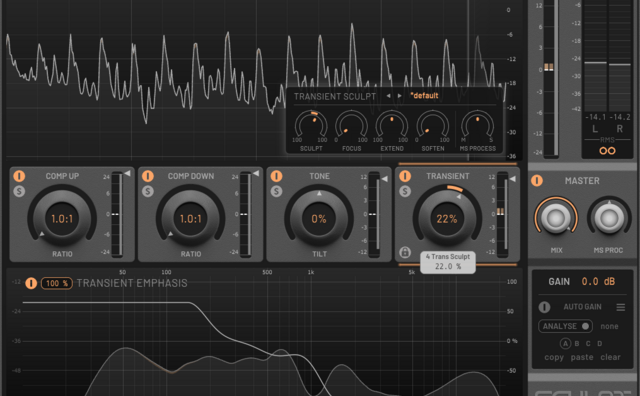Expand the COMP UP meter arrow

coord(128,174)
